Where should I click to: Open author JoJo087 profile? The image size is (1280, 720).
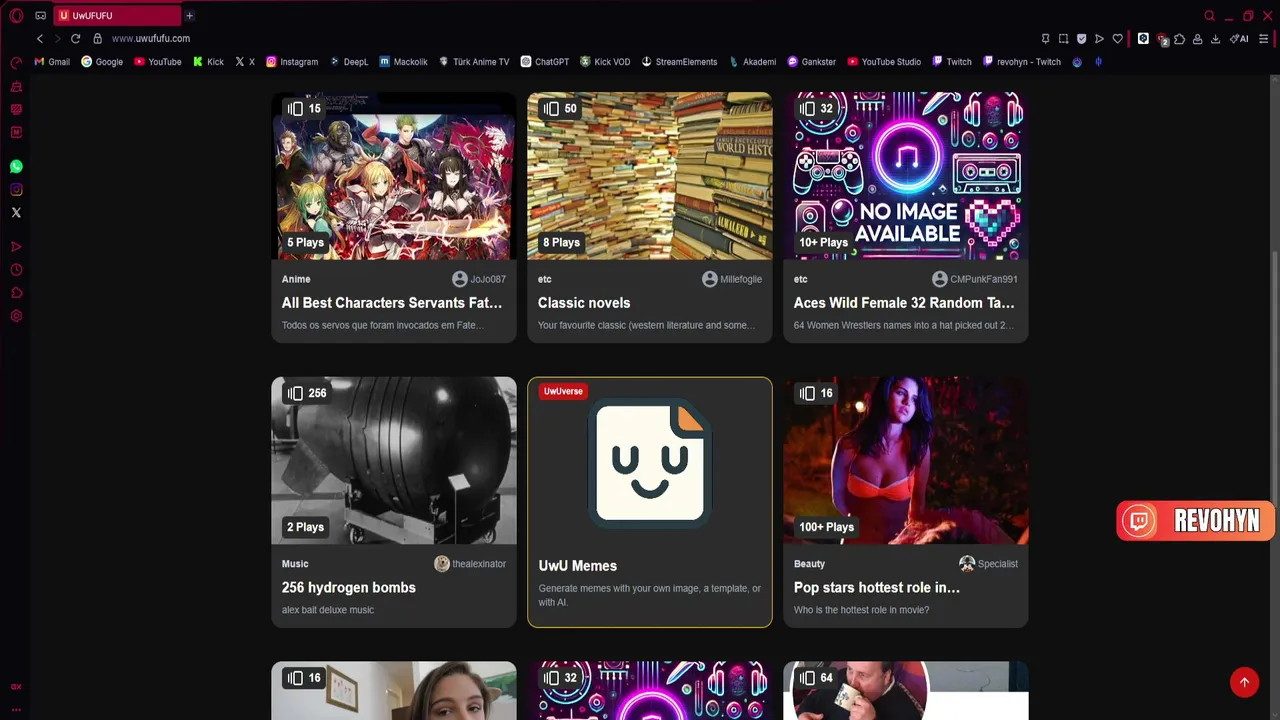pos(479,279)
